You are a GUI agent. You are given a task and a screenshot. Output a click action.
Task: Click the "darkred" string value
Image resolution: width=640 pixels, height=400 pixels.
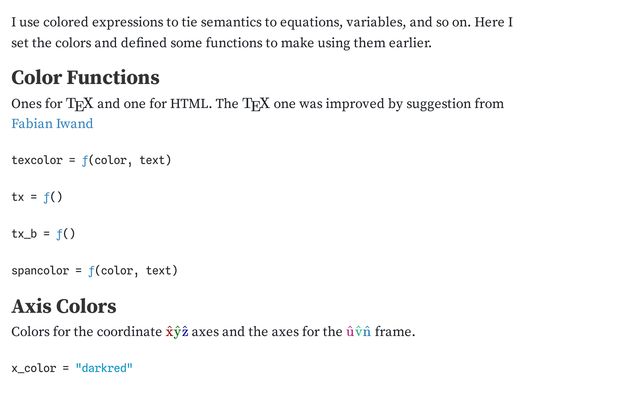point(104,368)
